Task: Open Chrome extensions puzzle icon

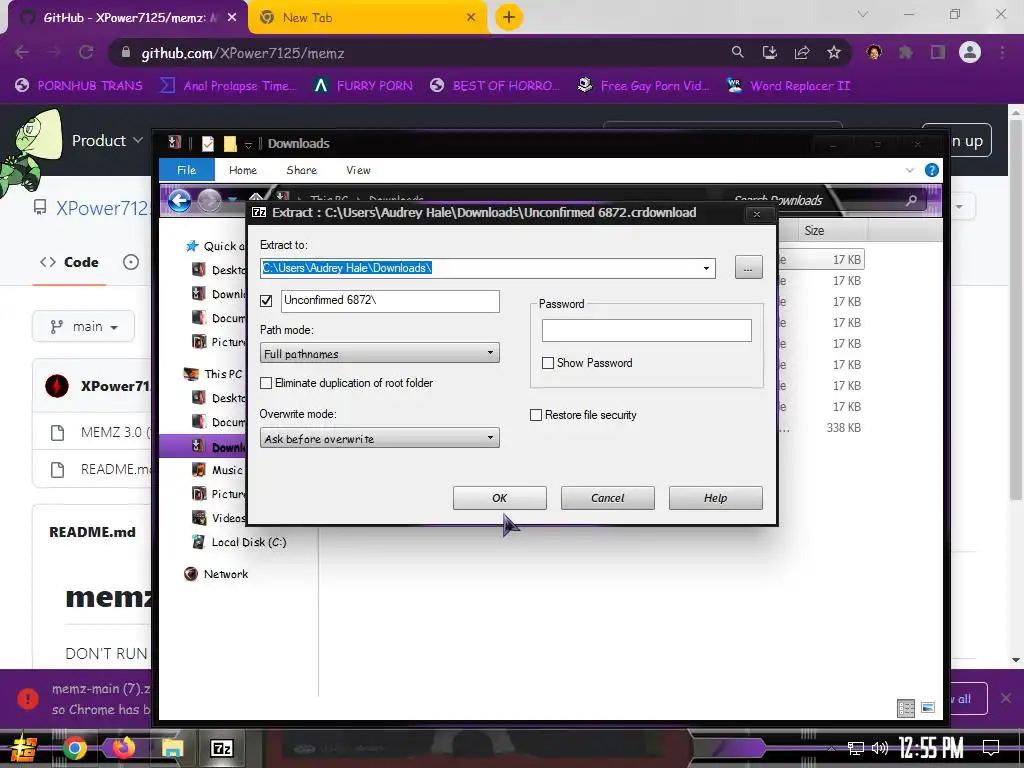Action: click(x=906, y=52)
